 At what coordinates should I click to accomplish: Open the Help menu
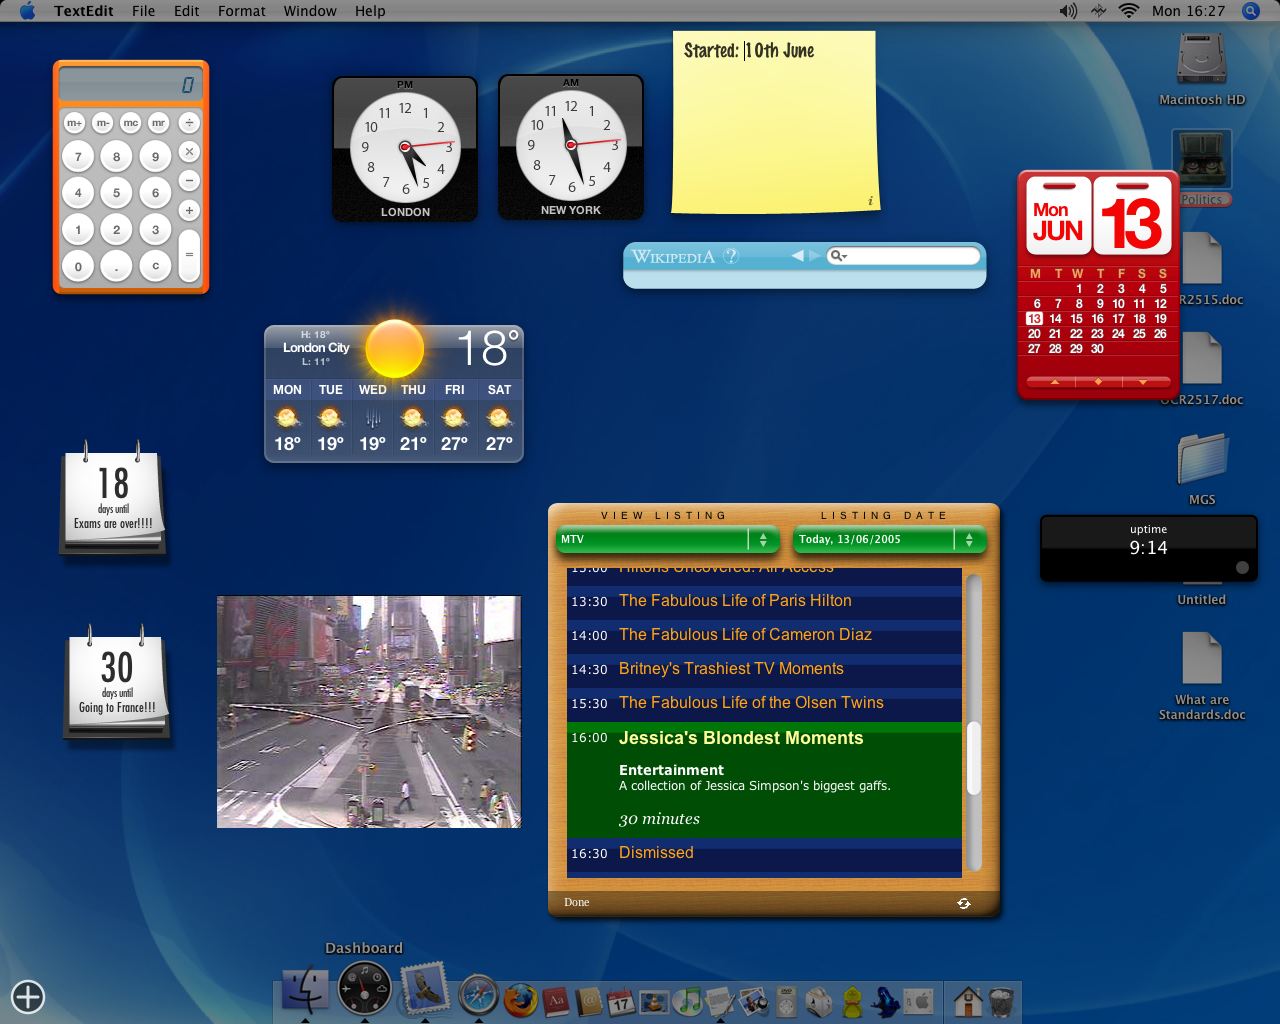[x=370, y=11]
